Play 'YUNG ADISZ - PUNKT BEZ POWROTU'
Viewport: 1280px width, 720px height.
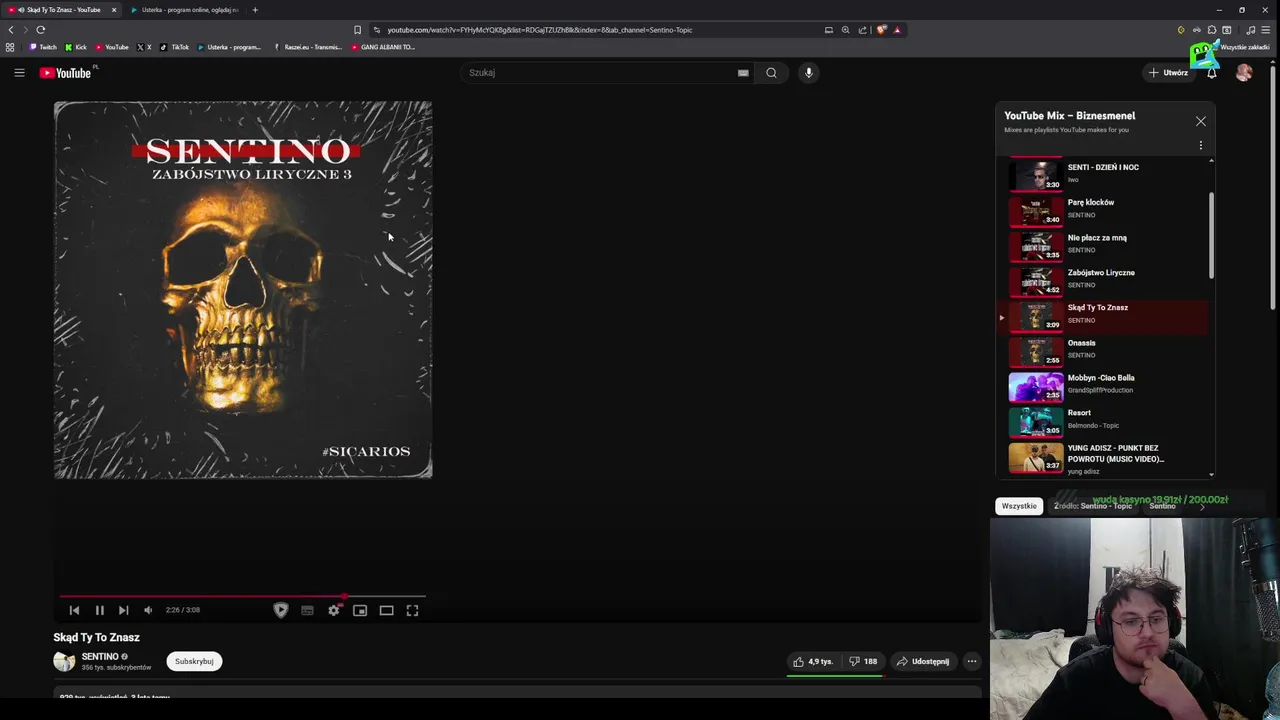(1104, 458)
